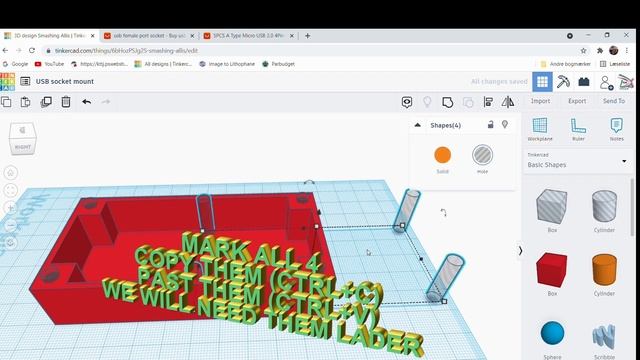This screenshot has width=640, height=360.
Task: Click the Import button
Action: click(540, 101)
